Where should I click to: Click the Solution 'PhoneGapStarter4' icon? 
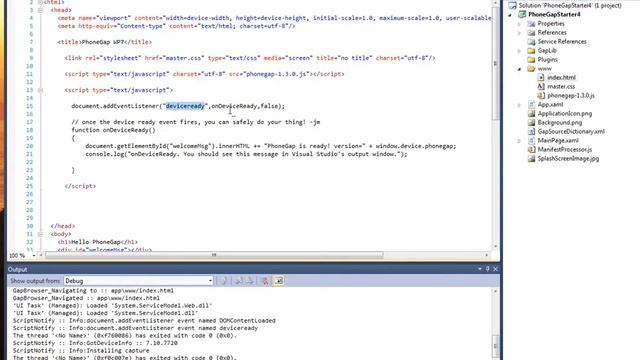tap(512, 5)
